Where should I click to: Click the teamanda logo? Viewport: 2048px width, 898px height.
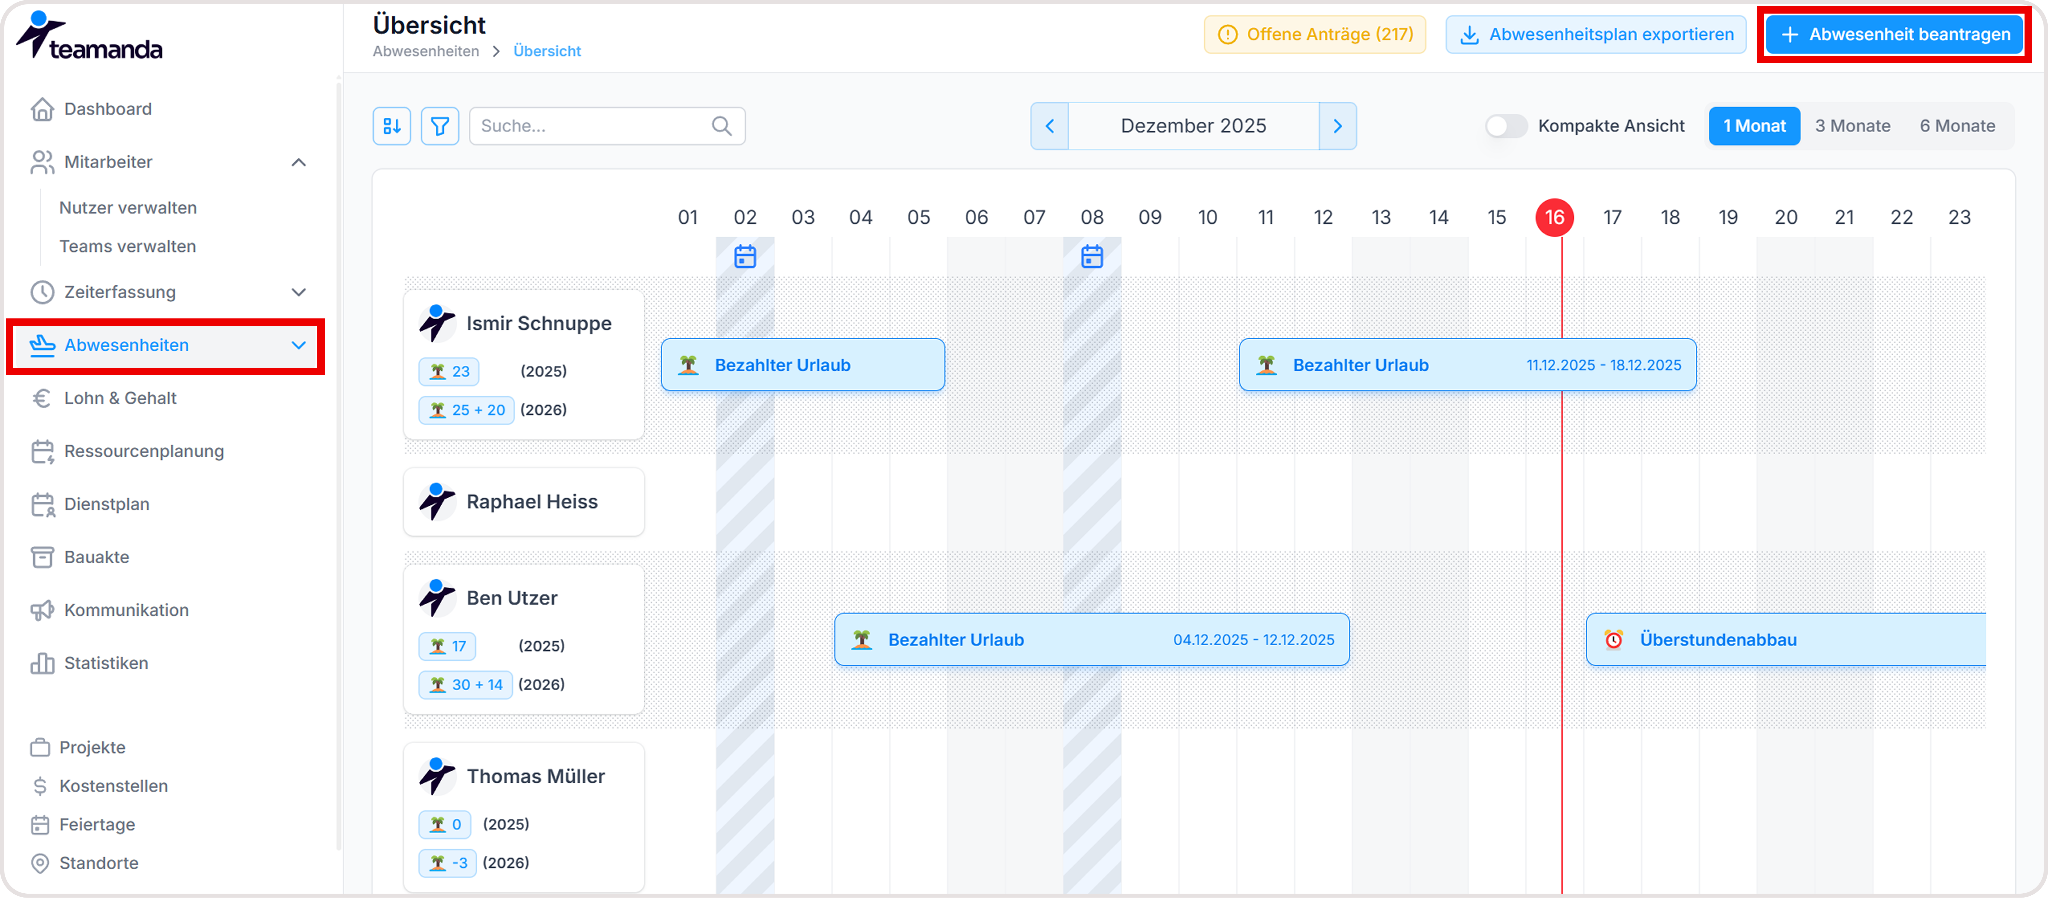pyautogui.click(x=89, y=37)
